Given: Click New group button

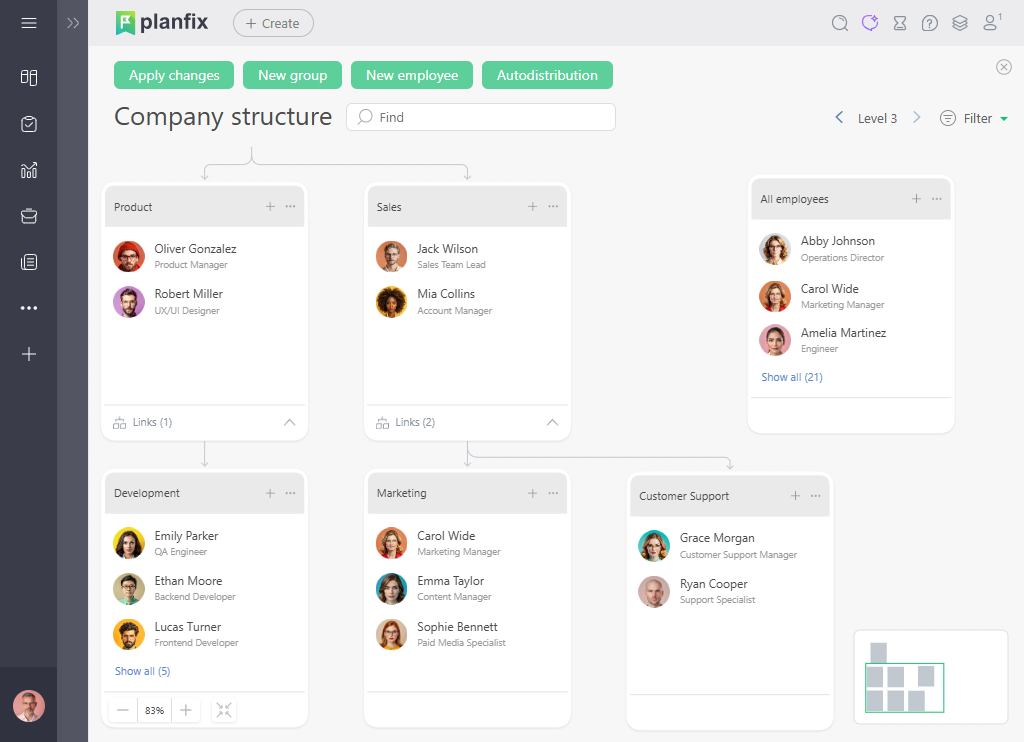Looking at the screenshot, I should [293, 75].
